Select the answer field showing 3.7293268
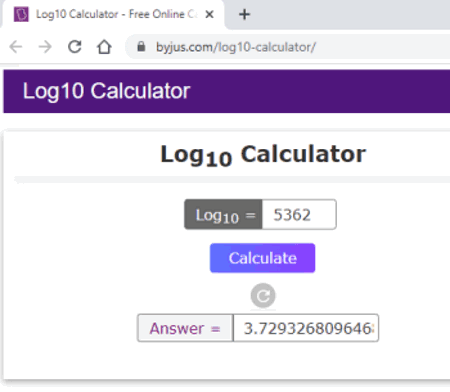Viewport: 450px width, 392px height. pyautogui.click(x=306, y=328)
